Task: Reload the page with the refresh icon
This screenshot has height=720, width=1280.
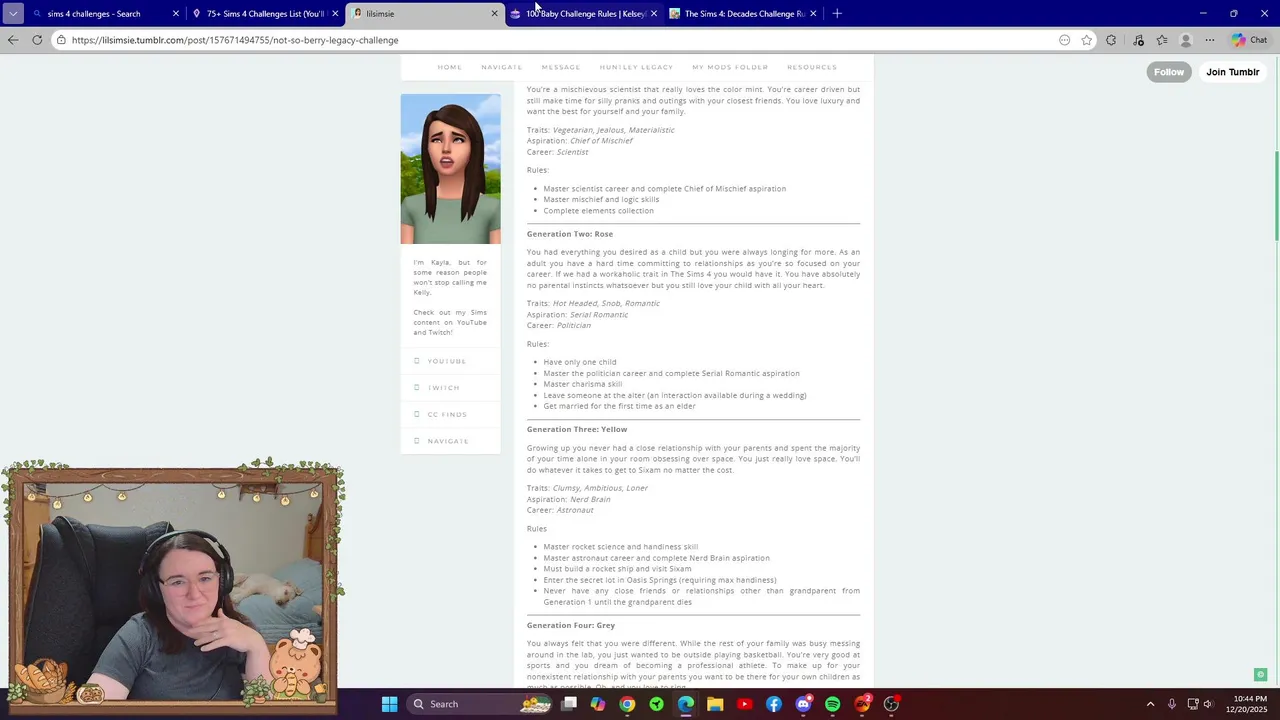Action: pyautogui.click(x=37, y=40)
